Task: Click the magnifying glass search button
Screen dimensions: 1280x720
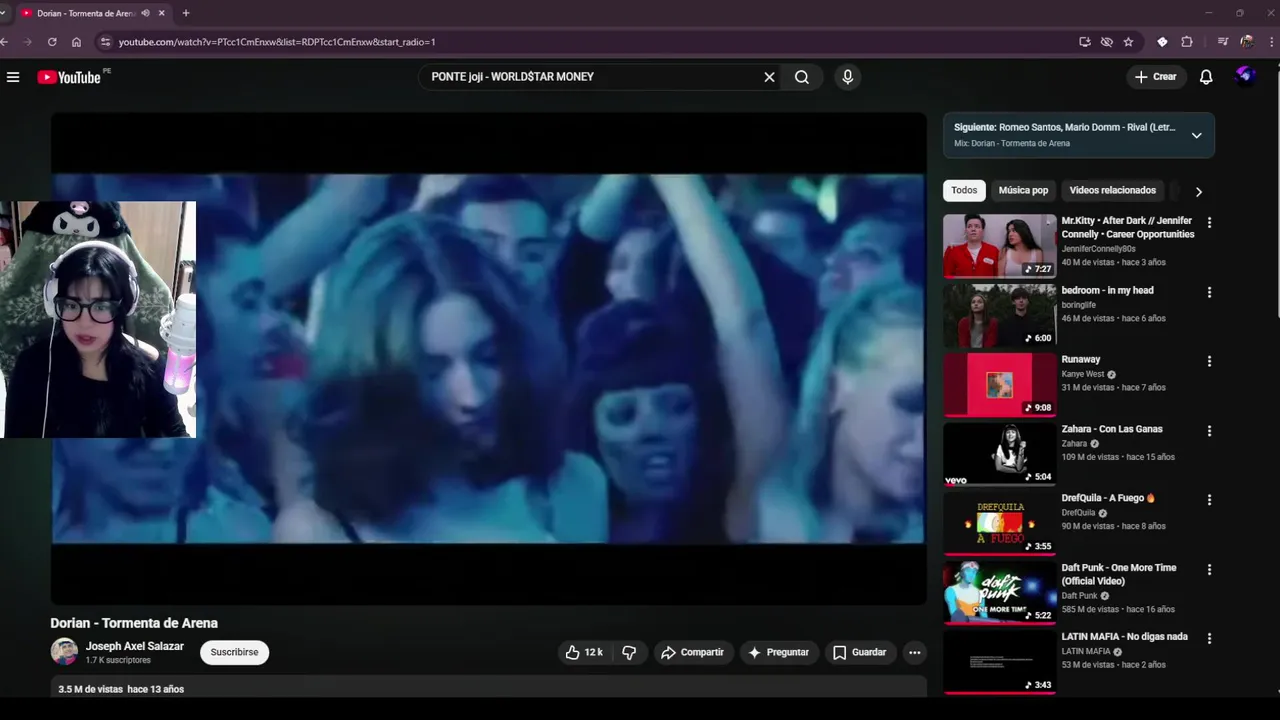Action: tap(802, 77)
